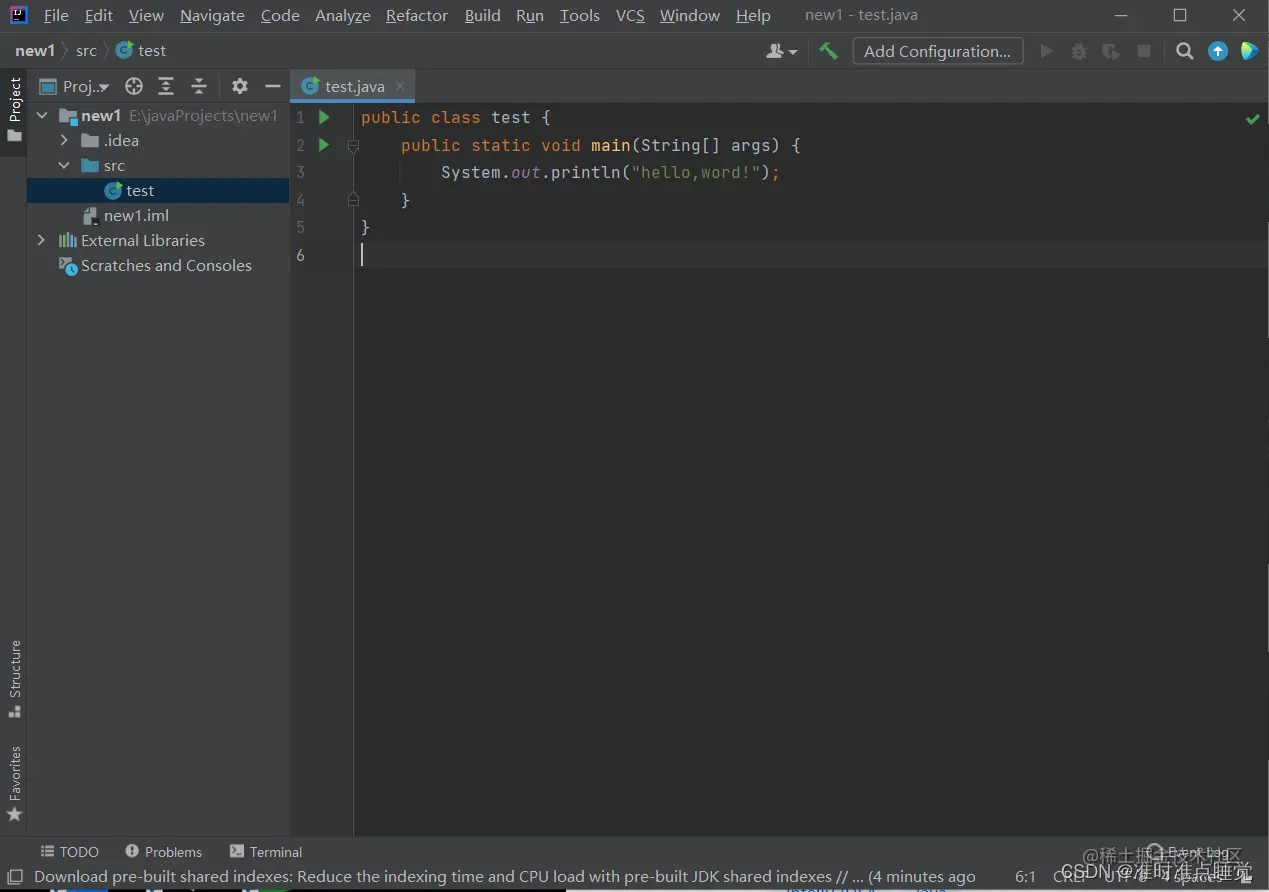Click test in the breadcrumb bar
Viewport: 1269px width, 892px height.
point(142,51)
